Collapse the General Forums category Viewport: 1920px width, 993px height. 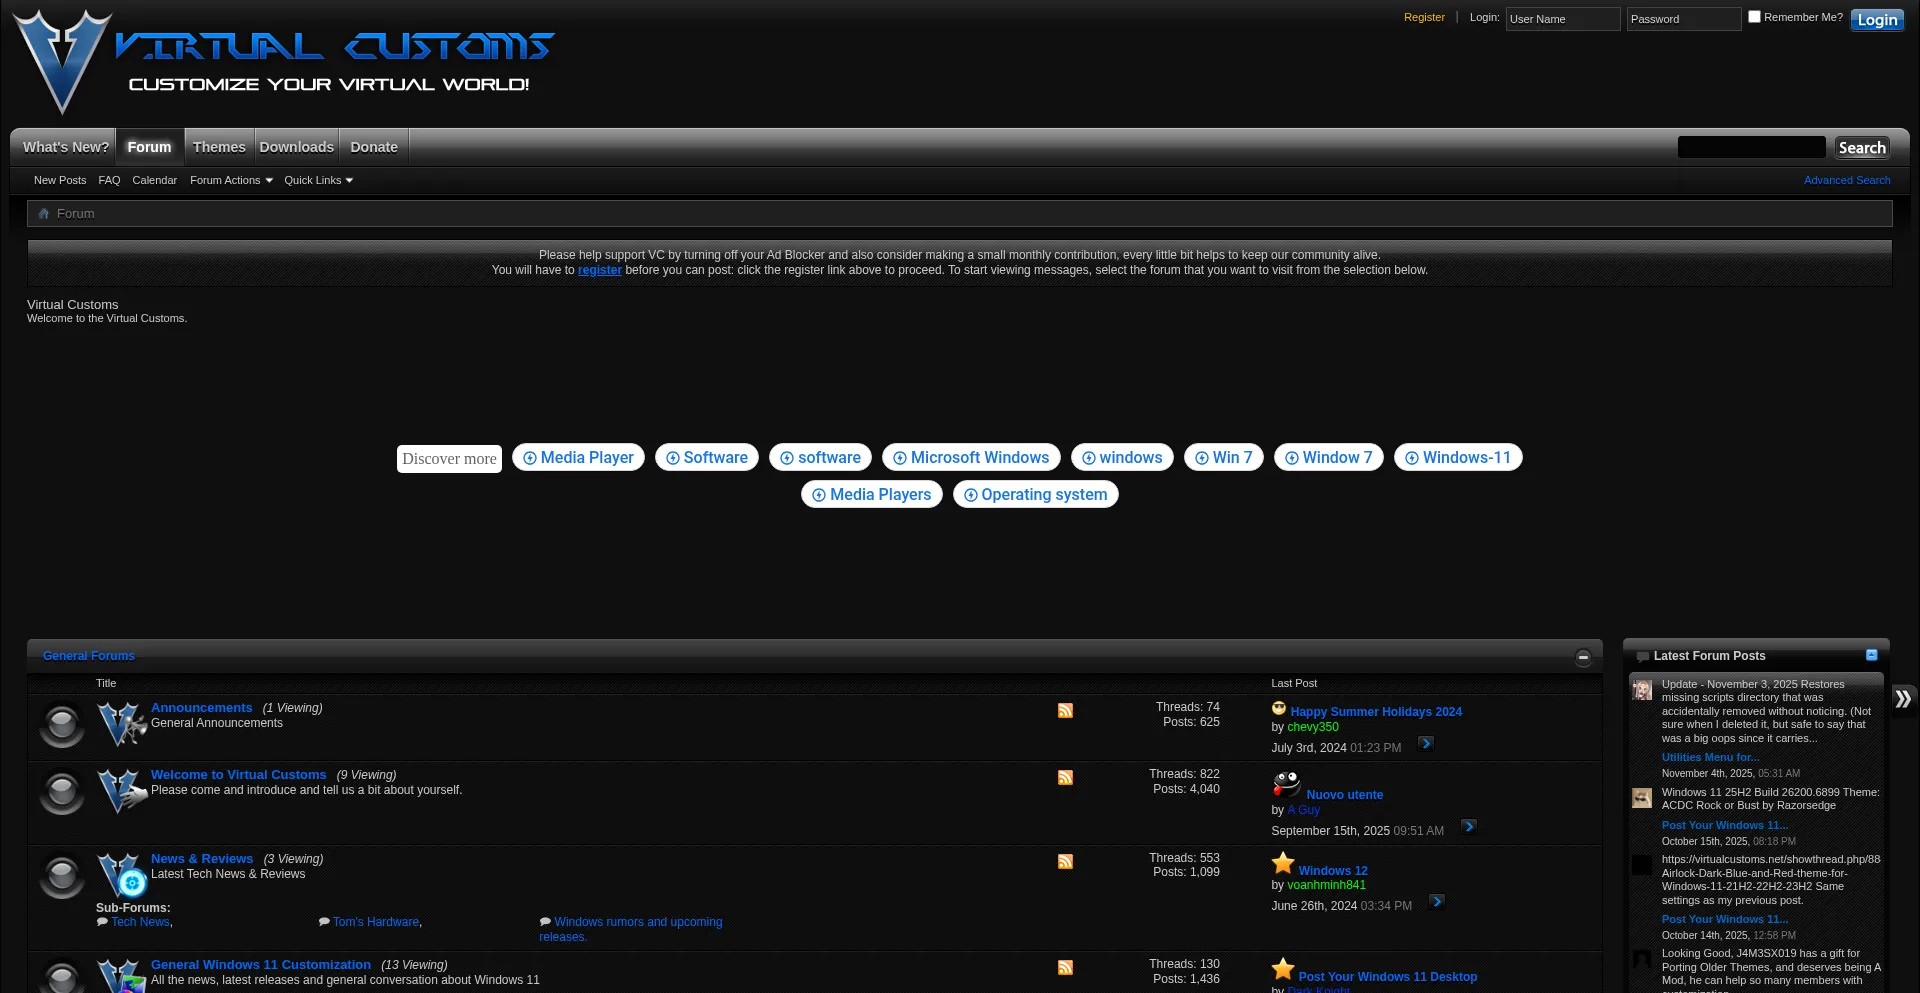click(1583, 657)
